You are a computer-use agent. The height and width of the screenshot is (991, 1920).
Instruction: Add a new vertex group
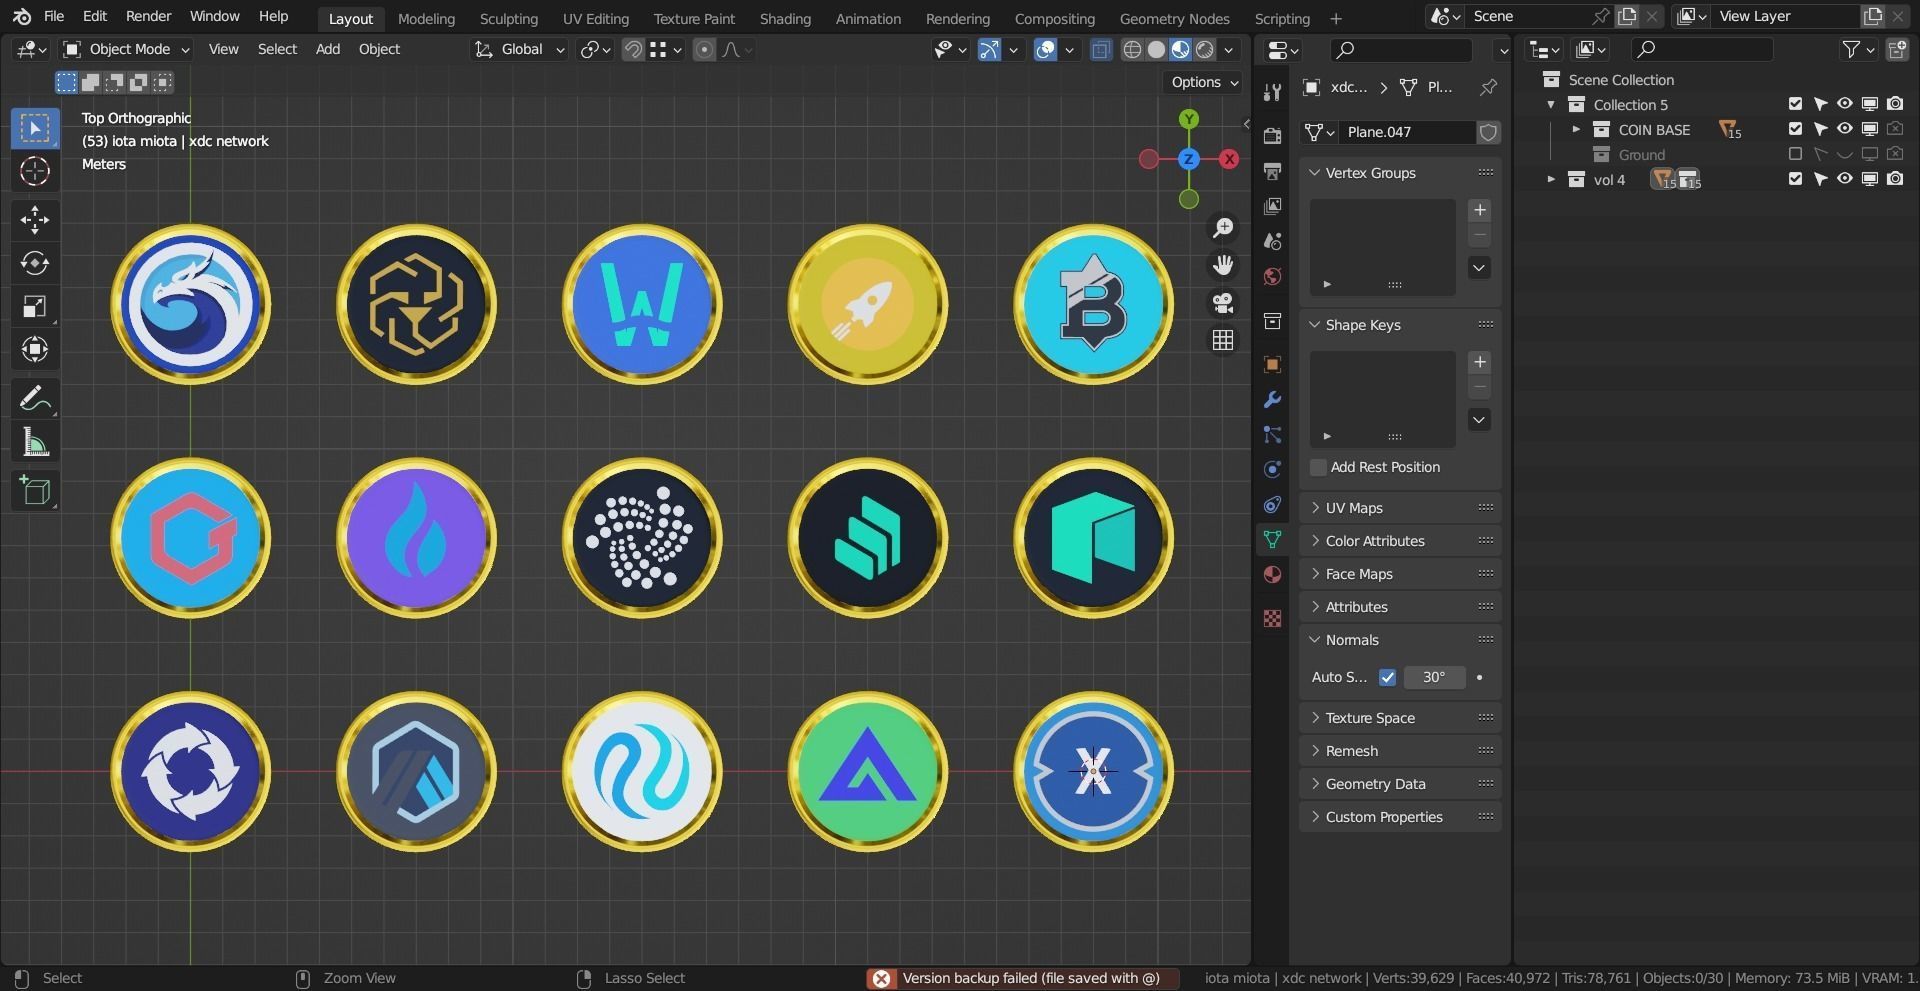pos(1479,210)
